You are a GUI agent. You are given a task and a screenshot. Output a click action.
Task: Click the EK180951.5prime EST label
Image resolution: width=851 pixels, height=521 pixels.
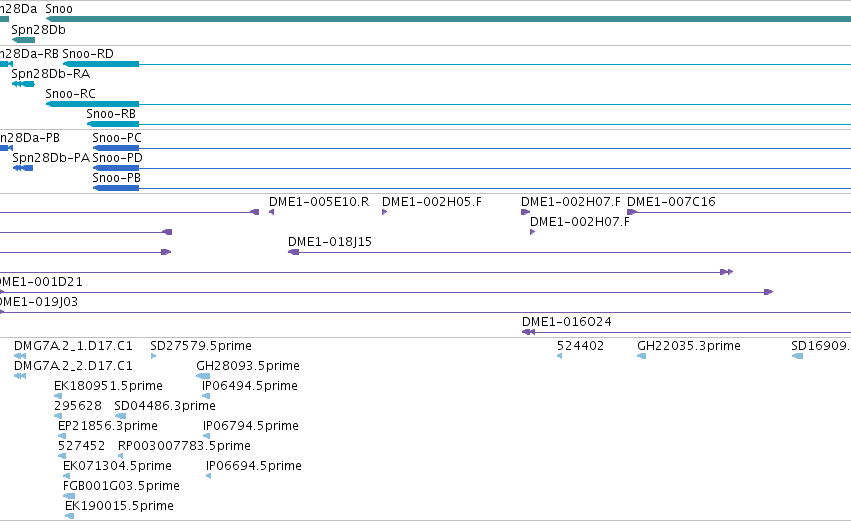tap(109, 386)
